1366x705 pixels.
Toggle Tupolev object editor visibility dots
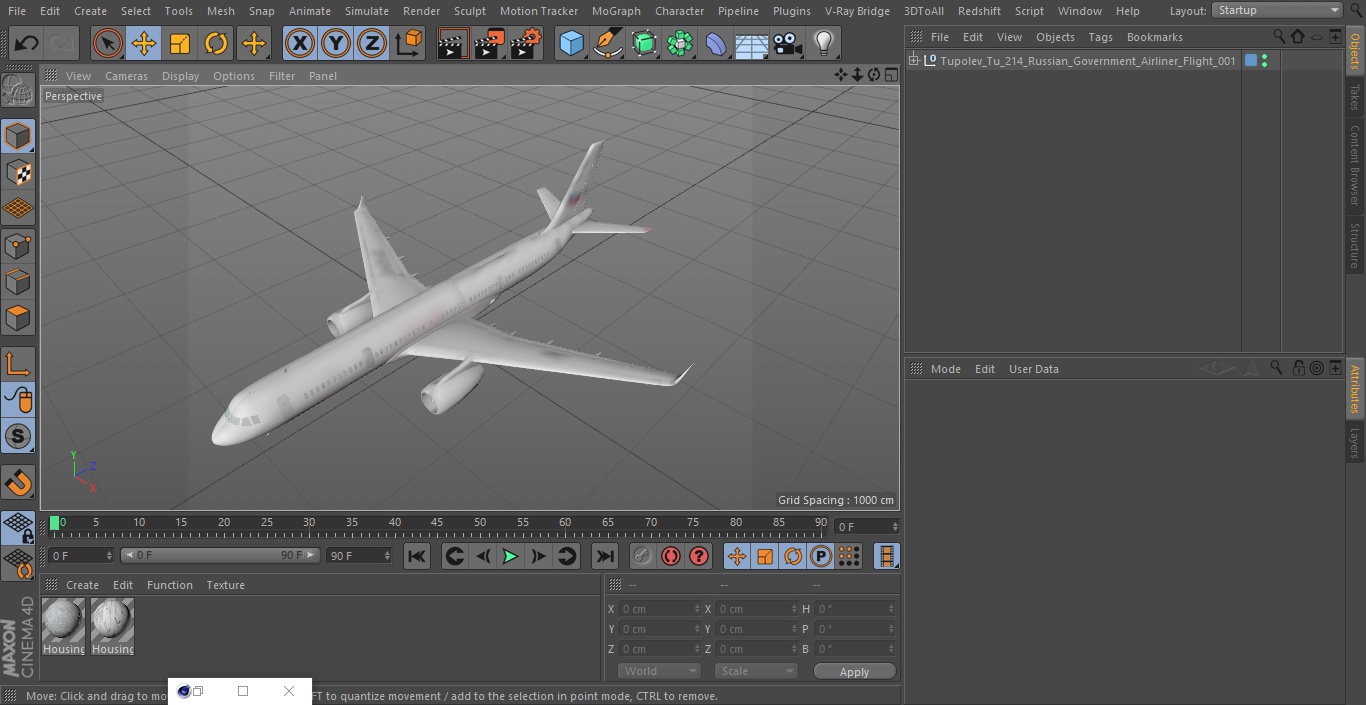[1265, 61]
